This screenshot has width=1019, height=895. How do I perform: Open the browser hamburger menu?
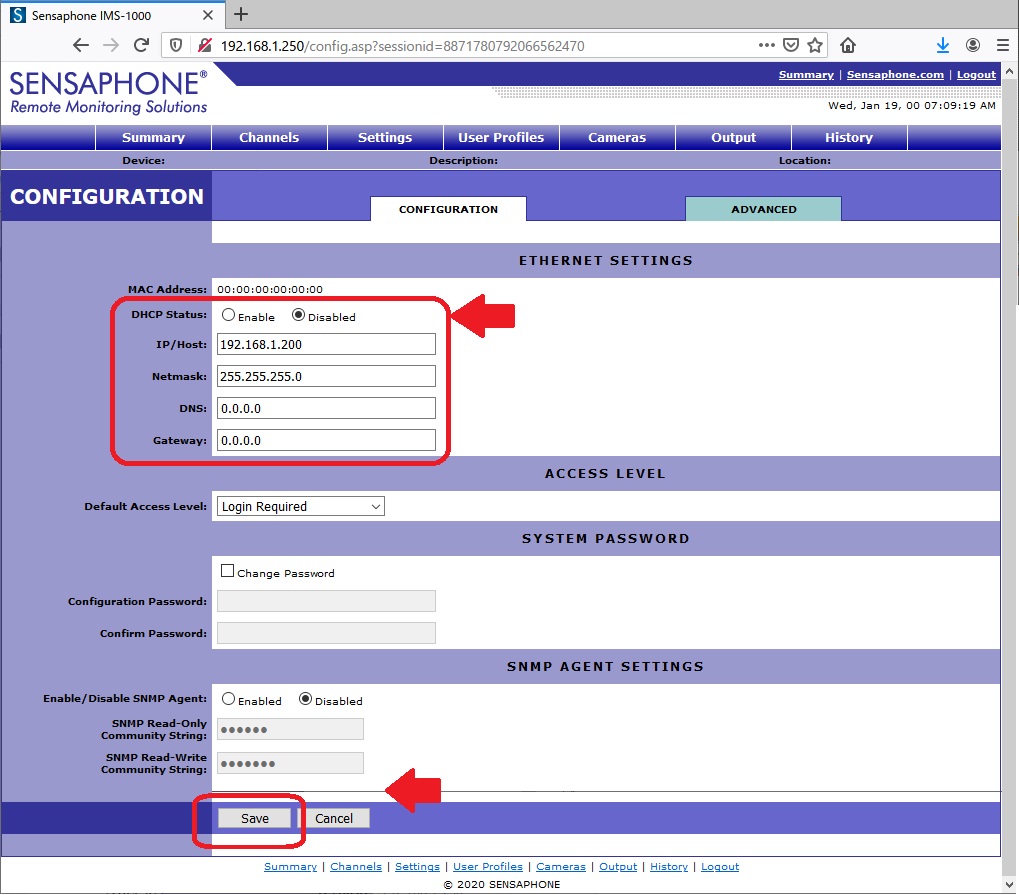pyautogui.click(x=1003, y=45)
